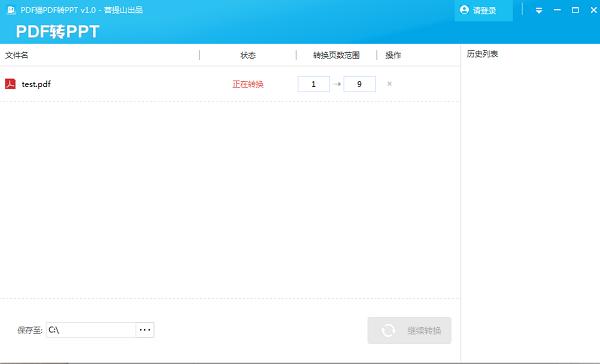Click the 保存至 label
This screenshot has height=364, width=600.
pyautogui.click(x=29, y=330)
